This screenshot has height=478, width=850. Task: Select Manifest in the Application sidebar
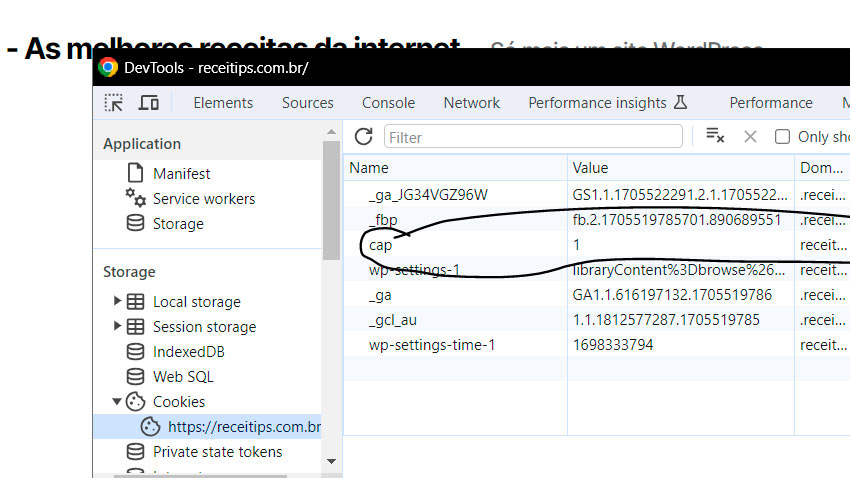(x=181, y=173)
